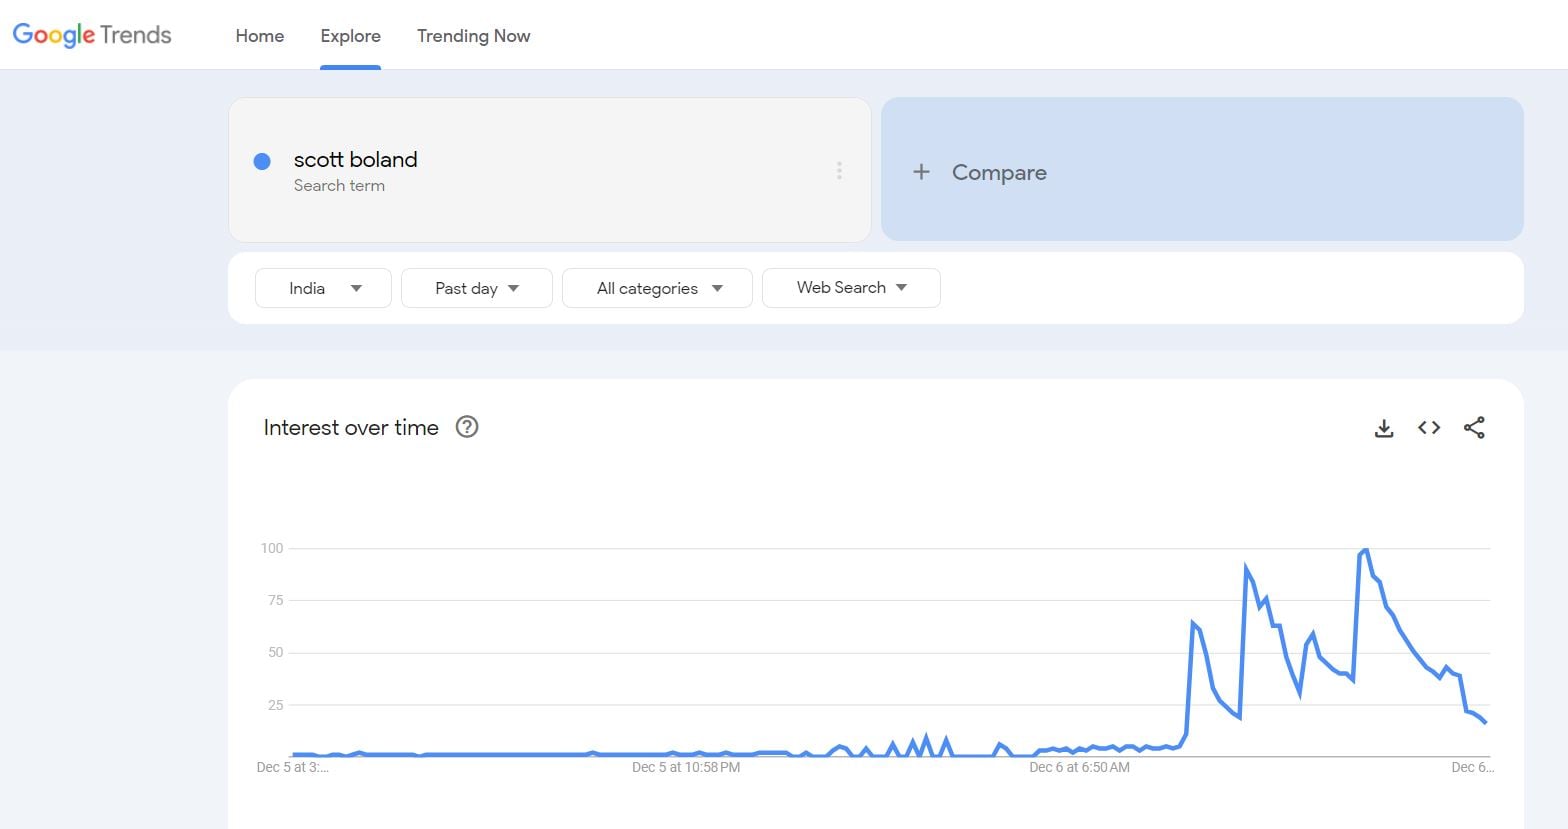The width and height of the screenshot is (1568, 829).
Task: Switch to the Trending Now tab
Action: [473, 36]
